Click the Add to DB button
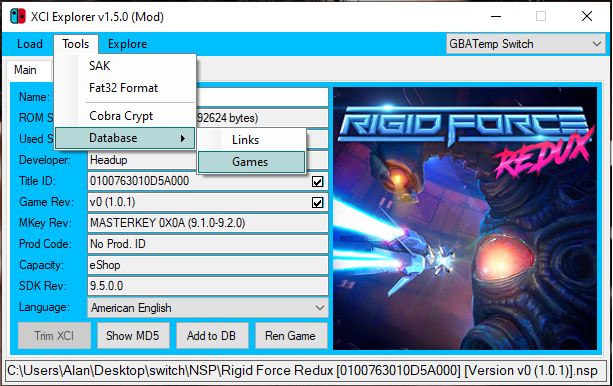 coord(212,336)
